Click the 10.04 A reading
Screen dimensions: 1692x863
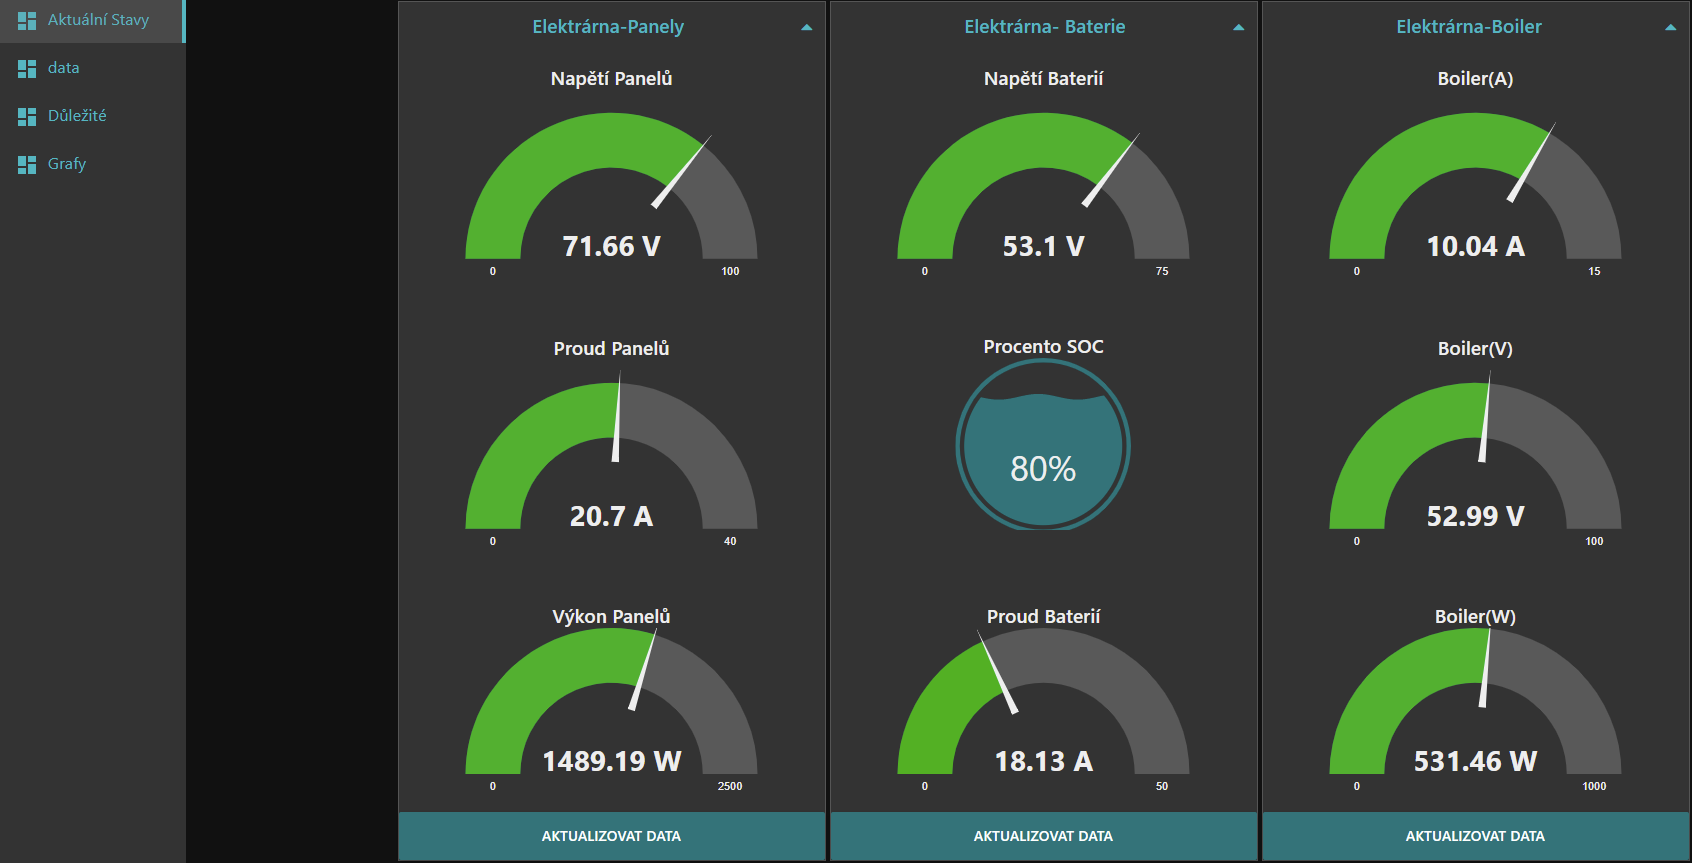(1475, 246)
